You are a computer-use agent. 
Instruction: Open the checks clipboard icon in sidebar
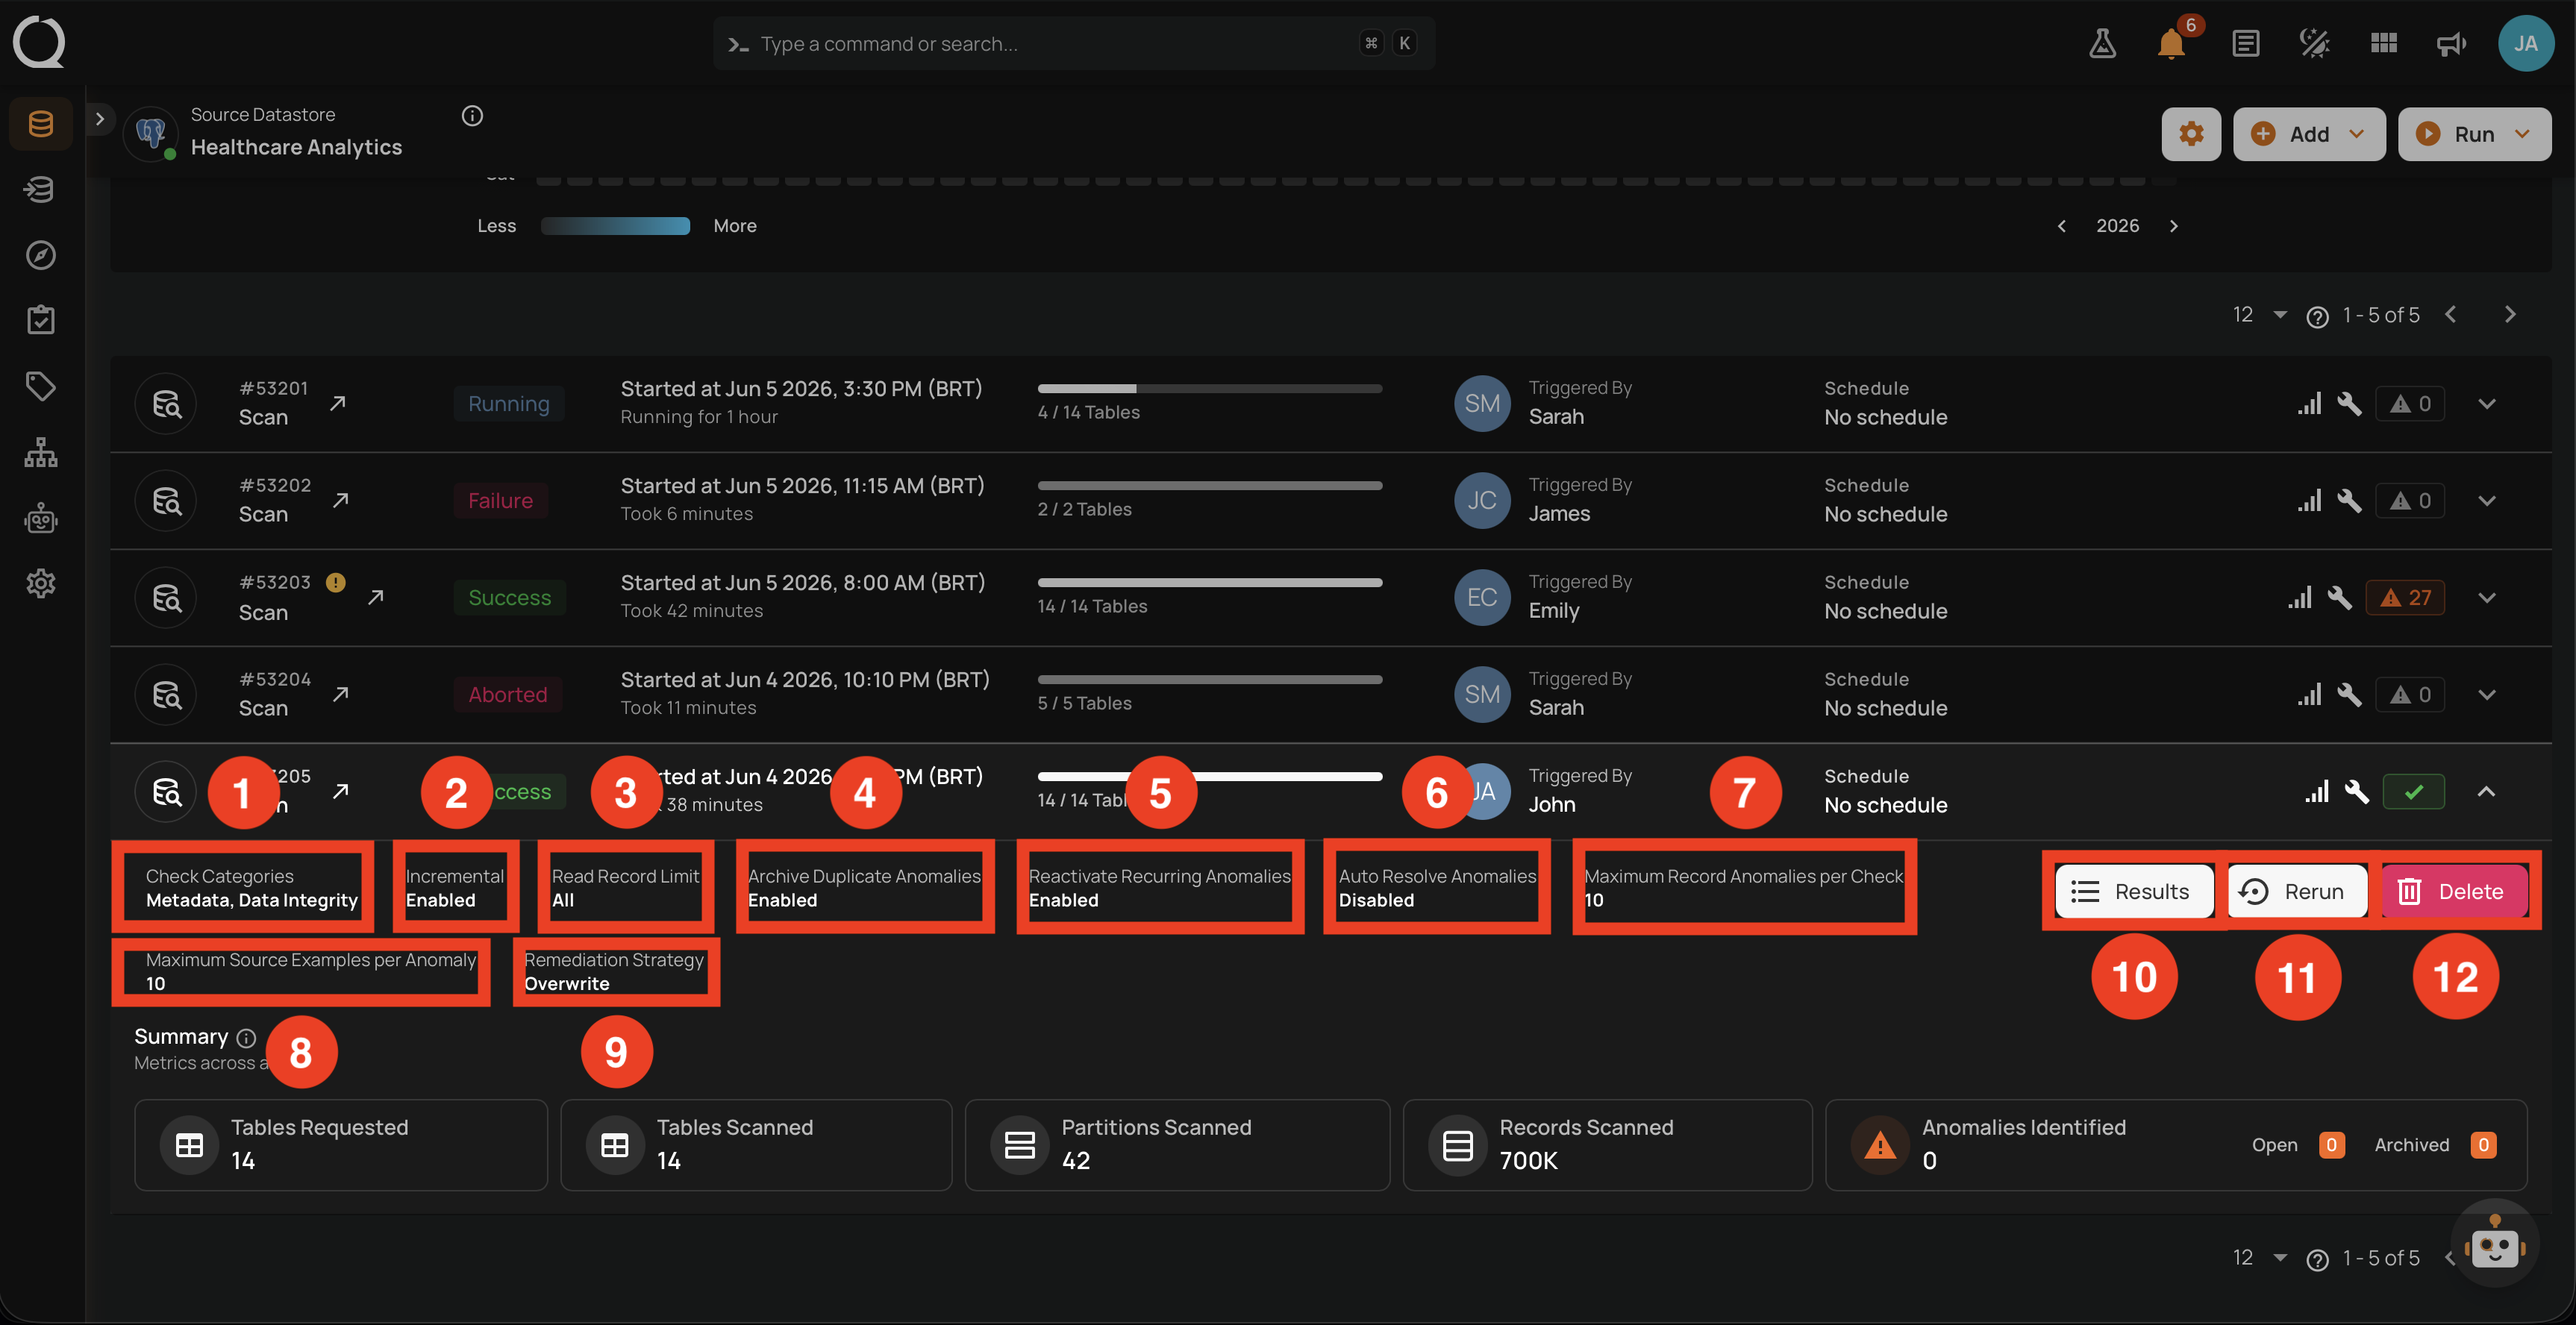pyautogui.click(x=40, y=320)
